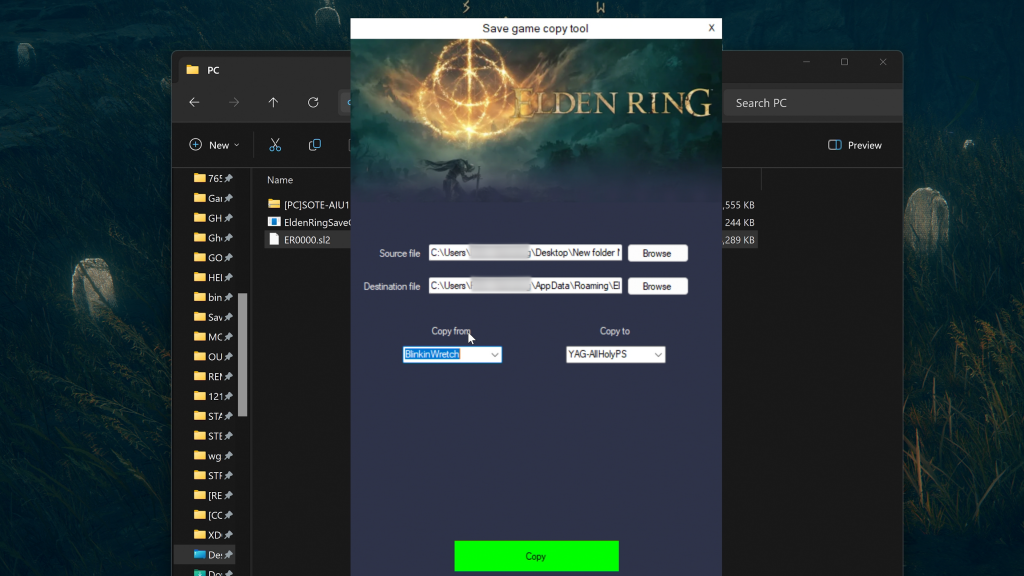
Task: Navigate up one folder level
Action: tap(273, 103)
